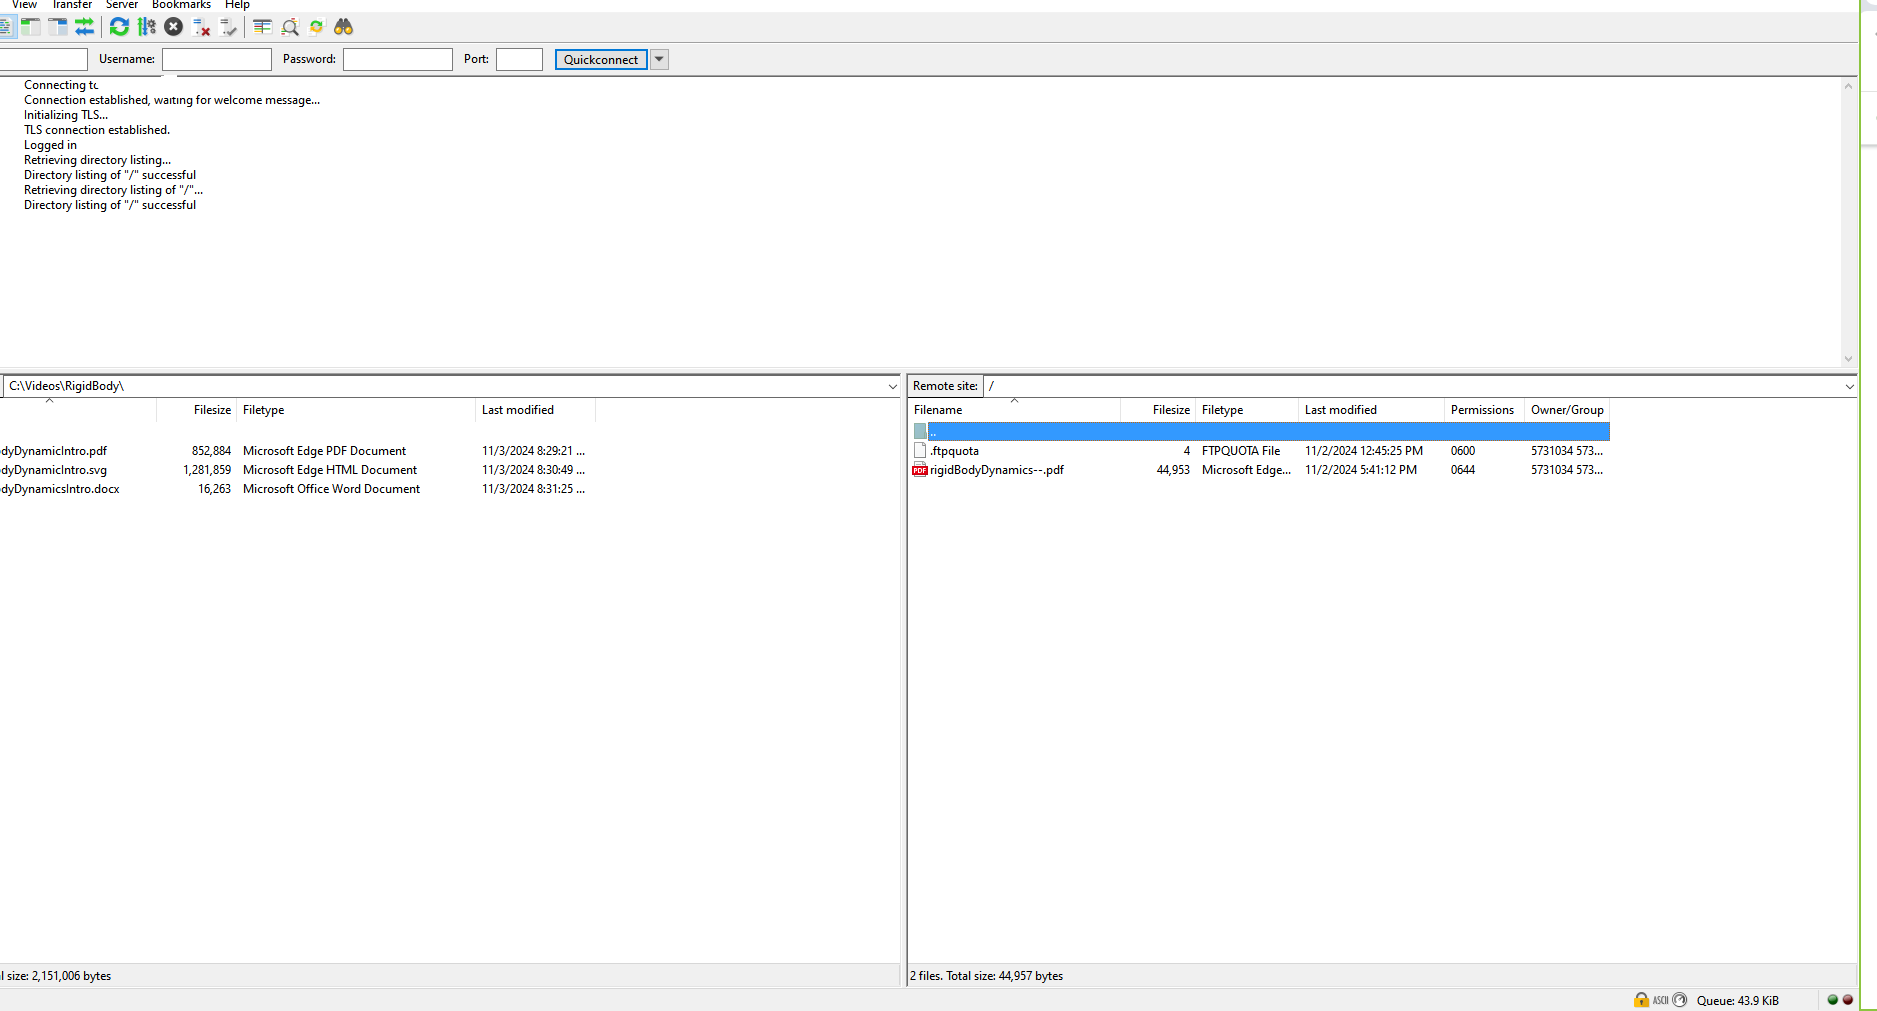Click the binoculars file search icon
The width and height of the screenshot is (1877, 1011).
[x=343, y=27]
